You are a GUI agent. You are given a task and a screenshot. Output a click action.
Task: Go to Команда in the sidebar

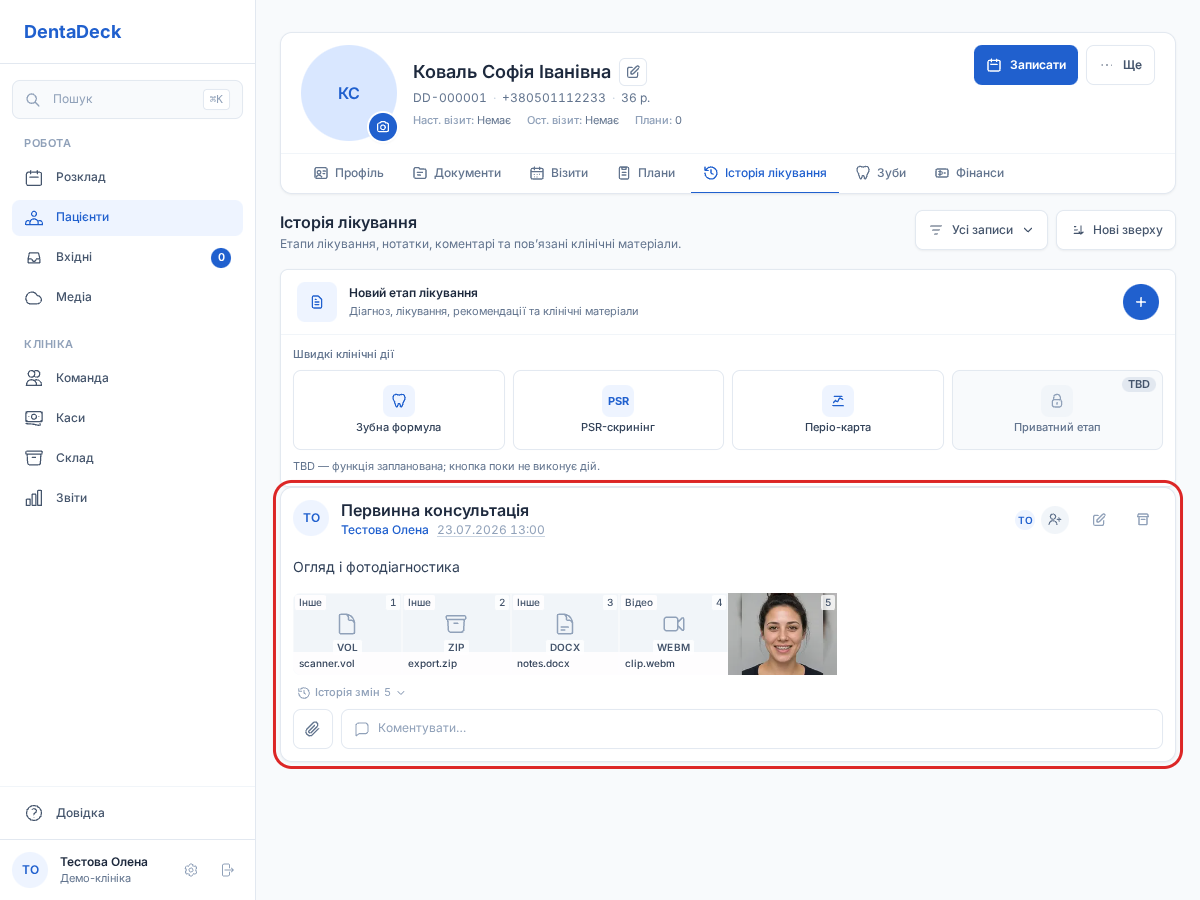click(x=127, y=378)
